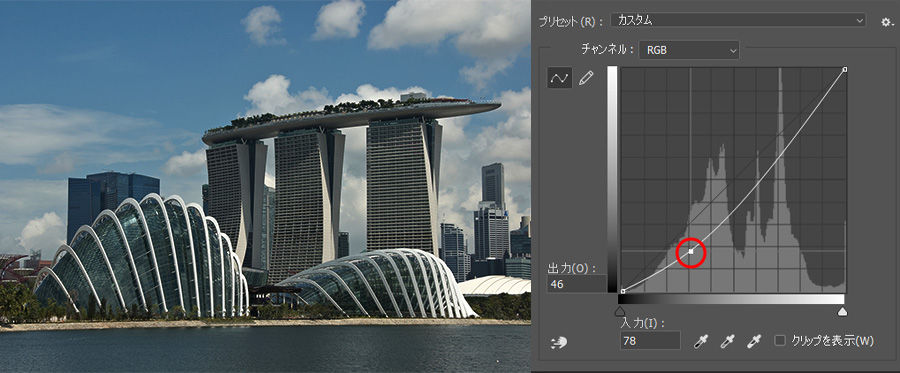The image size is (900, 373).
Task: Select the top-right curve endpoint
Action: coord(845,69)
